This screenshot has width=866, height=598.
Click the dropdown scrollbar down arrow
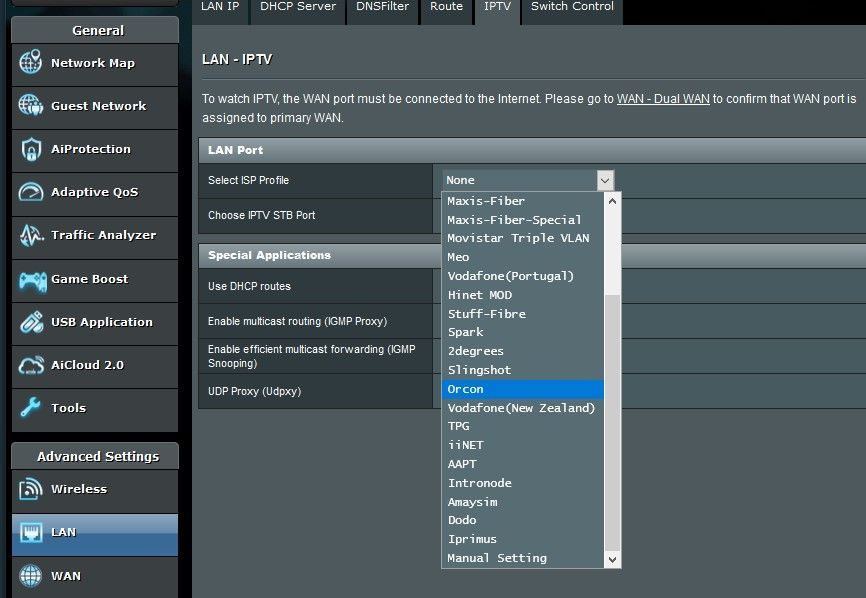click(x=611, y=559)
